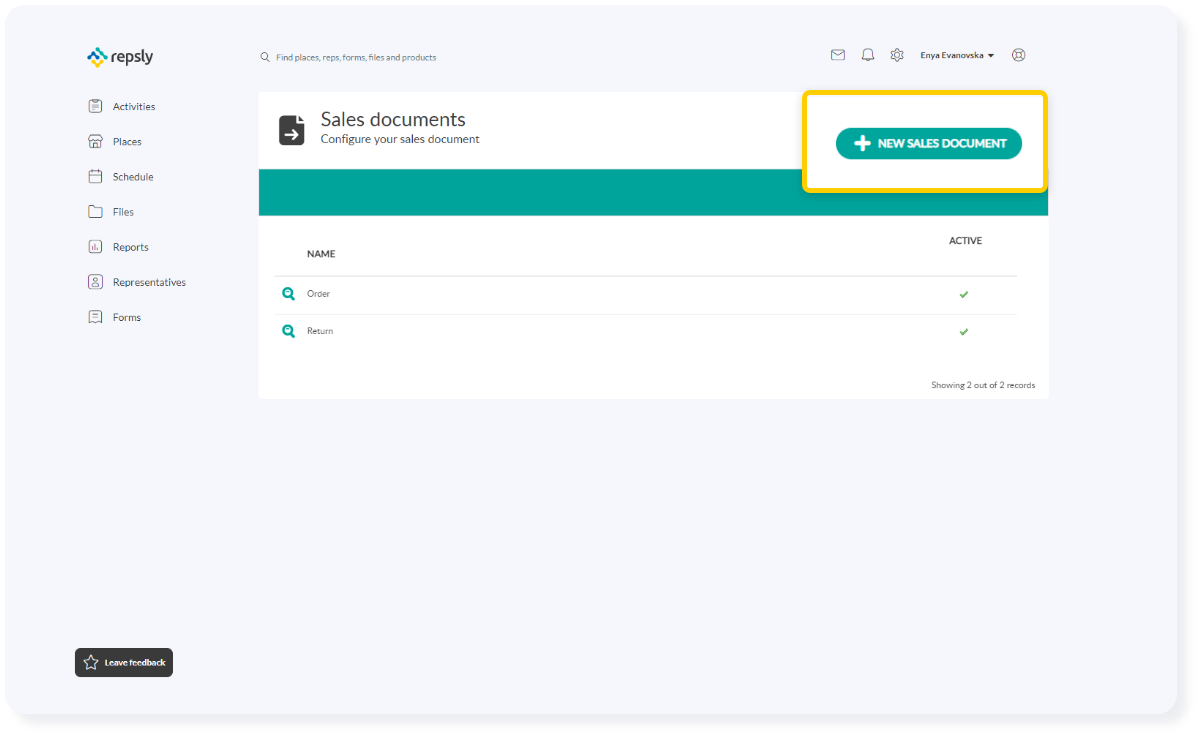Open the Activities menu item
The height and width of the screenshot is (739, 1202).
[134, 107]
